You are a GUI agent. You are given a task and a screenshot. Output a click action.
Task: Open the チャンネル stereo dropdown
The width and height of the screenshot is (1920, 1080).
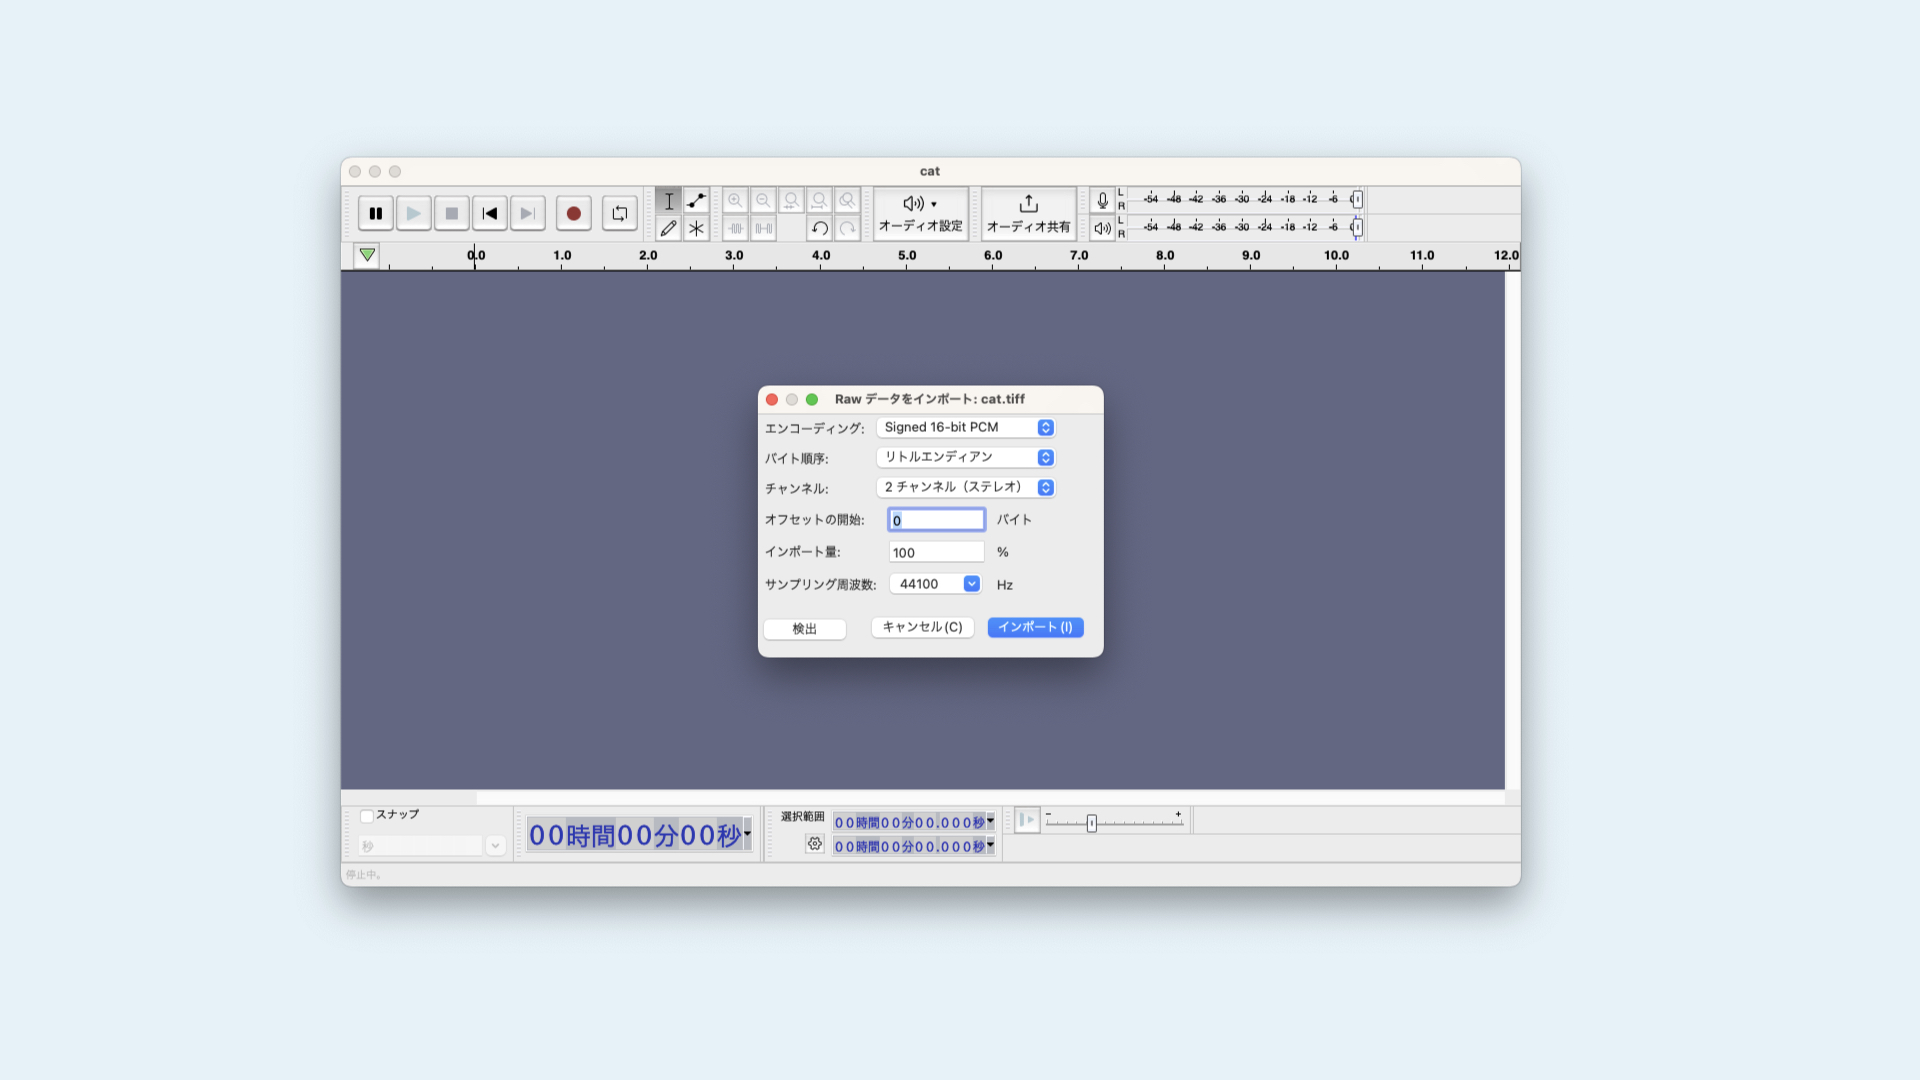coord(965,487)
